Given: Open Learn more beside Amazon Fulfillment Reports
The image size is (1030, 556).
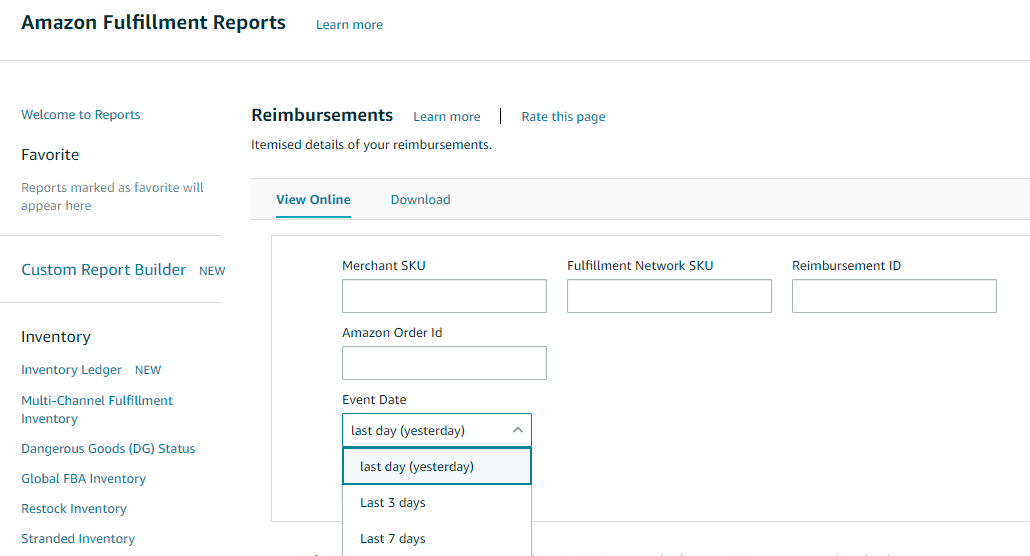Looking at the screenshot, I should pyautogui.click(x=349, y=24).
